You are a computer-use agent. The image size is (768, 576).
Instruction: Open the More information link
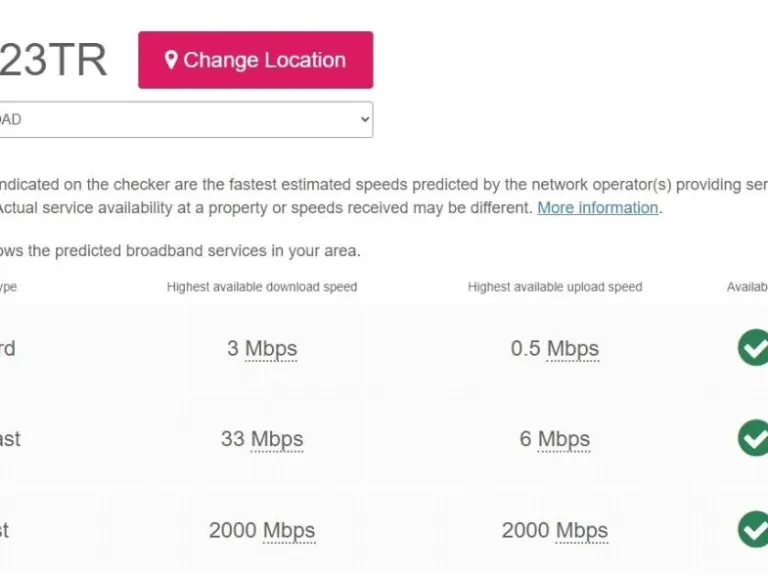[598, 208]
